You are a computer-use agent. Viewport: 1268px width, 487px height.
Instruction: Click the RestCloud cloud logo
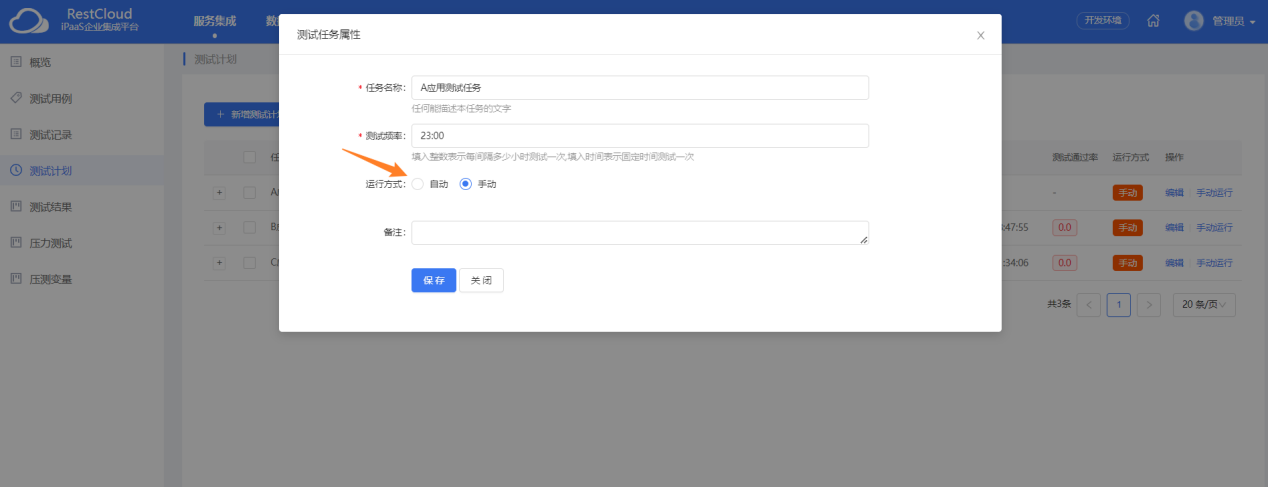pos(29,20)
